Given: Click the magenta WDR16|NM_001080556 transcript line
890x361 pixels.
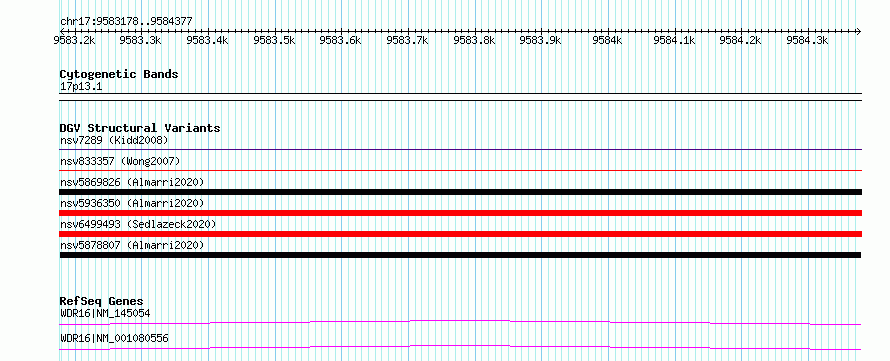Looking at the screenshot, I should (x=460, y=347).
